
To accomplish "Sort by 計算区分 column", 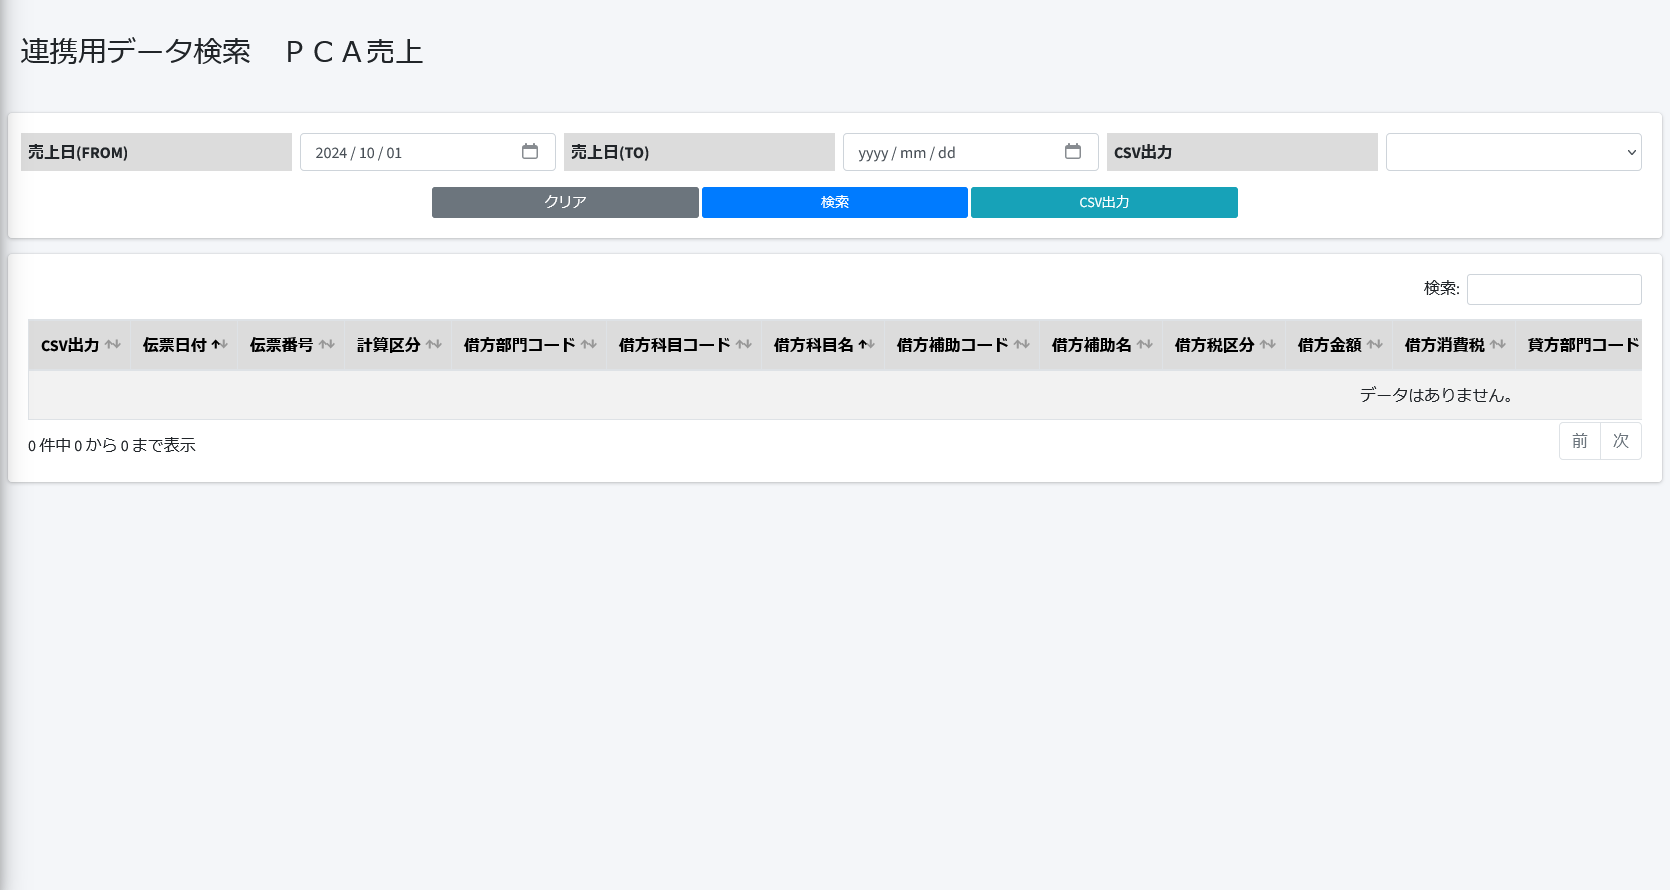I will click(x=398, y=345).
